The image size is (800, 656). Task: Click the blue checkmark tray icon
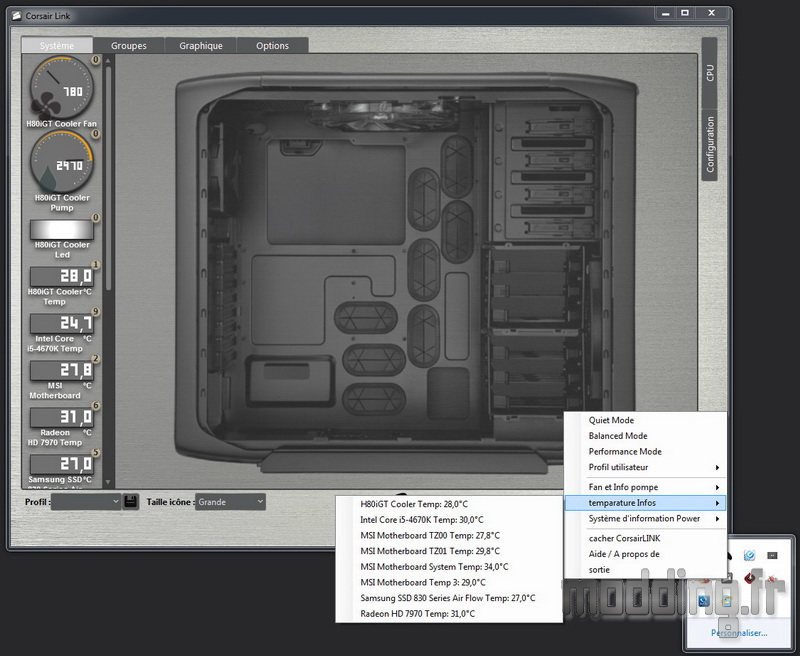coord(749,555)
